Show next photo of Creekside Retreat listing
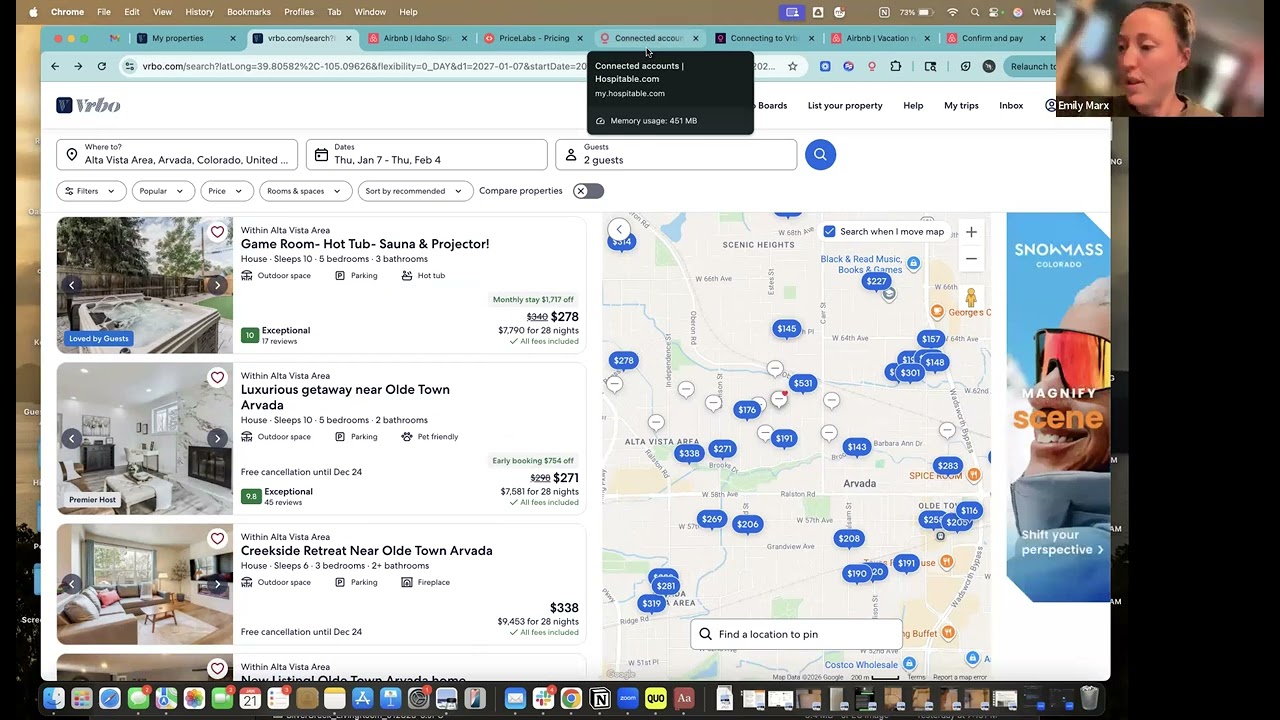Viewport: 1280px width, 720px height. pyautogui.click(x=217, y=584)
